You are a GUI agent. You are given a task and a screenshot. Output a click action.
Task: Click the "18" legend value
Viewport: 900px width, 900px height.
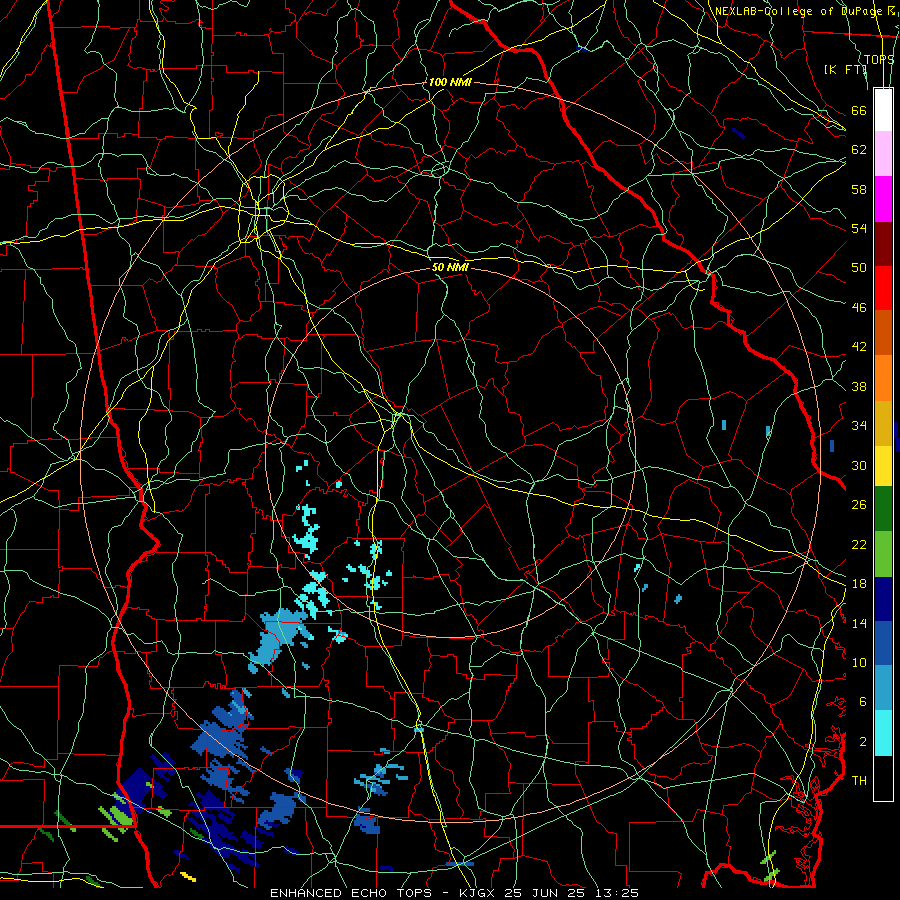[x=859, y=584]
